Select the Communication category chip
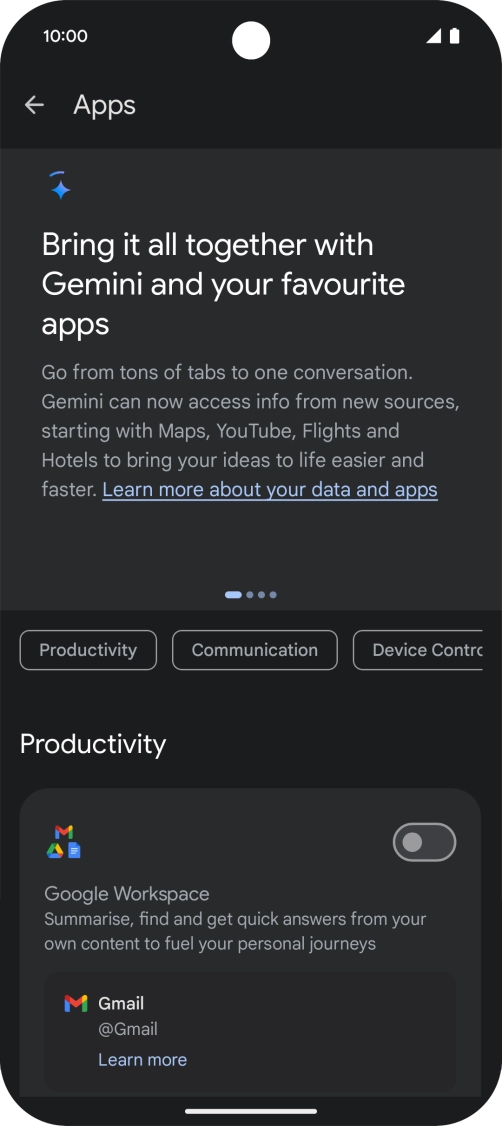This screenshot has height=1126, width=502. 255,650
